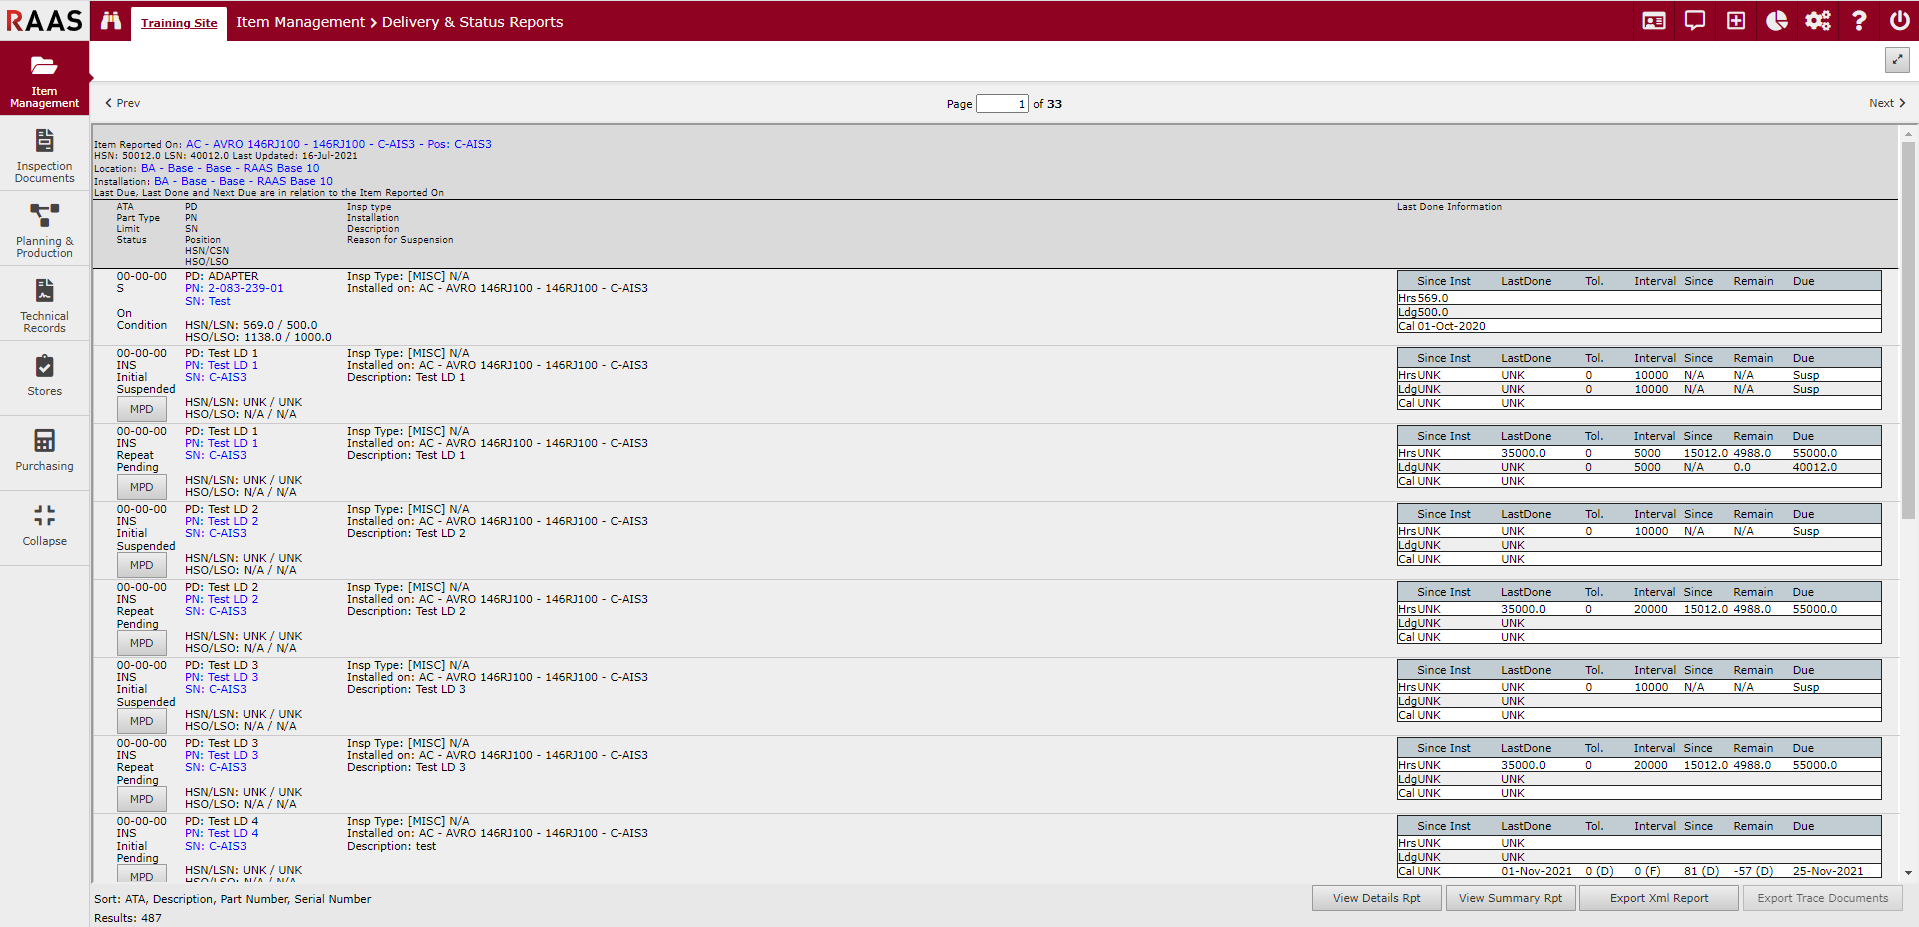
Task: Click the Export Xml Report button
Action: pos(1659,898)
